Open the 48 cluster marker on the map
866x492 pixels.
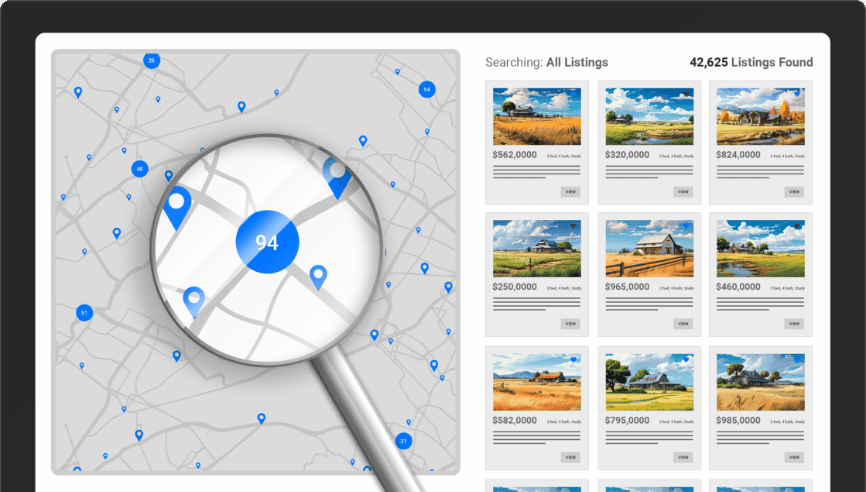tap(140, 169)
